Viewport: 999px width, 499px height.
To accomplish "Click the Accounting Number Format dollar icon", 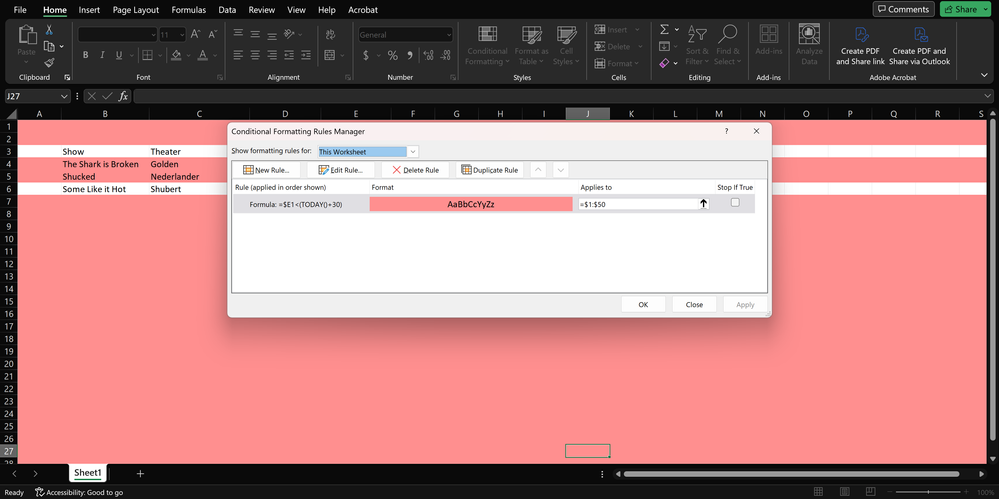I will pos(366,55).
